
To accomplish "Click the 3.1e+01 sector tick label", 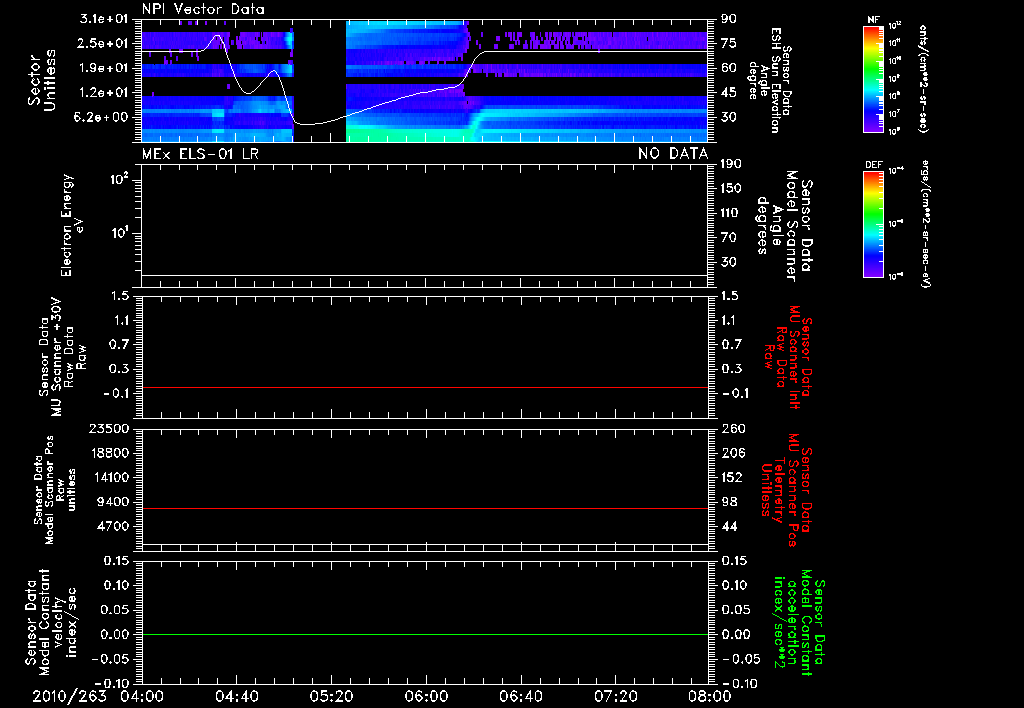I will (x=104, y=18).
